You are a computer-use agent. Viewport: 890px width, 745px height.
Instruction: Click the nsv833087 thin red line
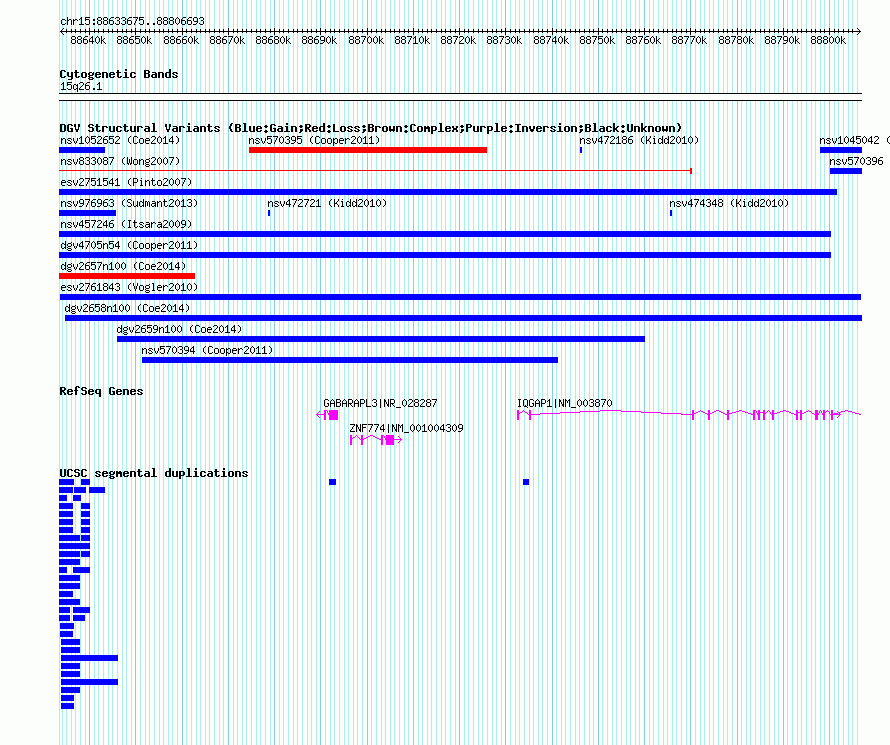(375, 170)
